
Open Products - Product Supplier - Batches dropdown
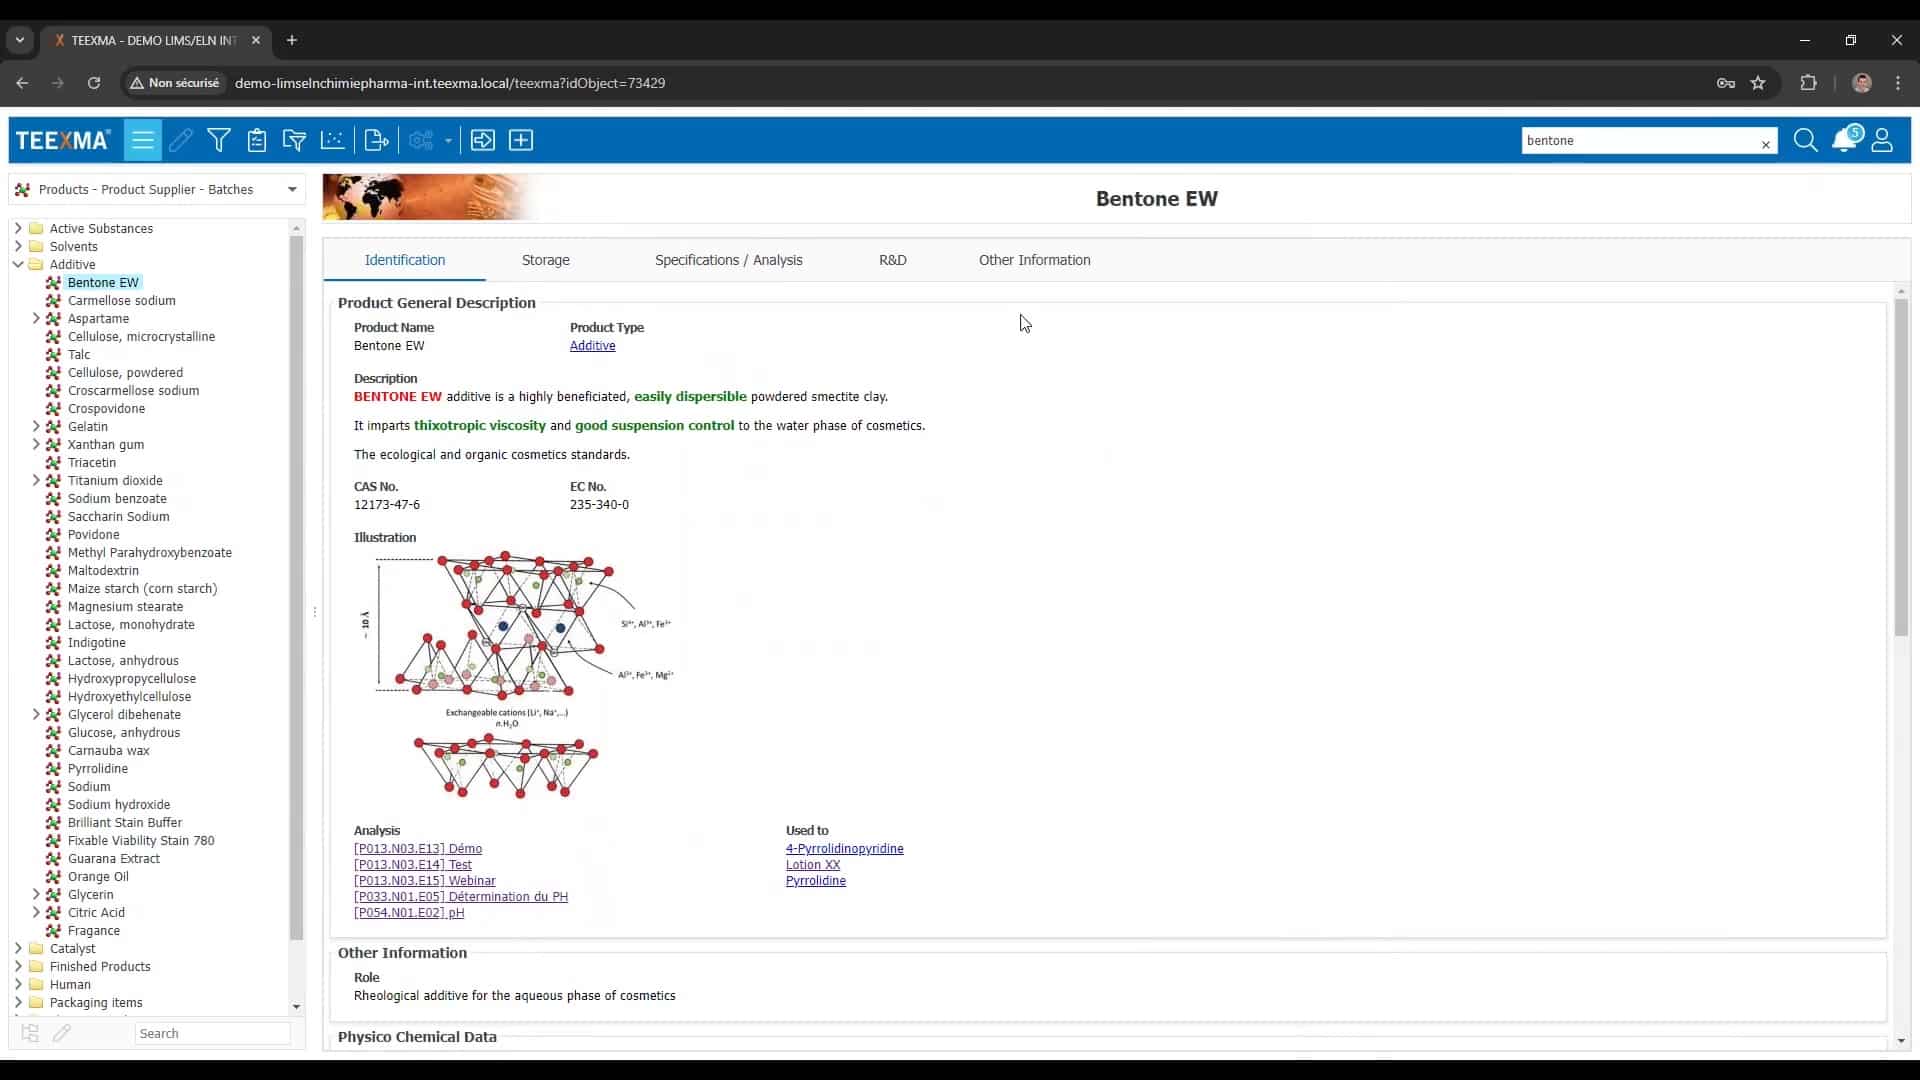pos(157,189)
